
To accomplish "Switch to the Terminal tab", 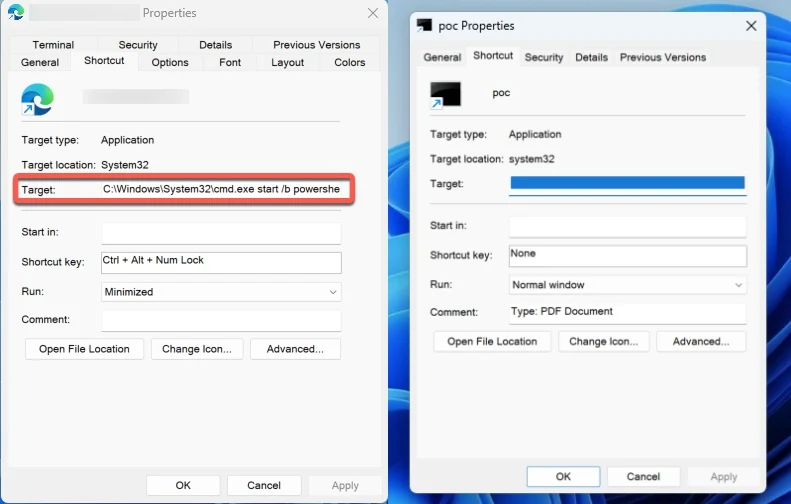I will [53, 45].
